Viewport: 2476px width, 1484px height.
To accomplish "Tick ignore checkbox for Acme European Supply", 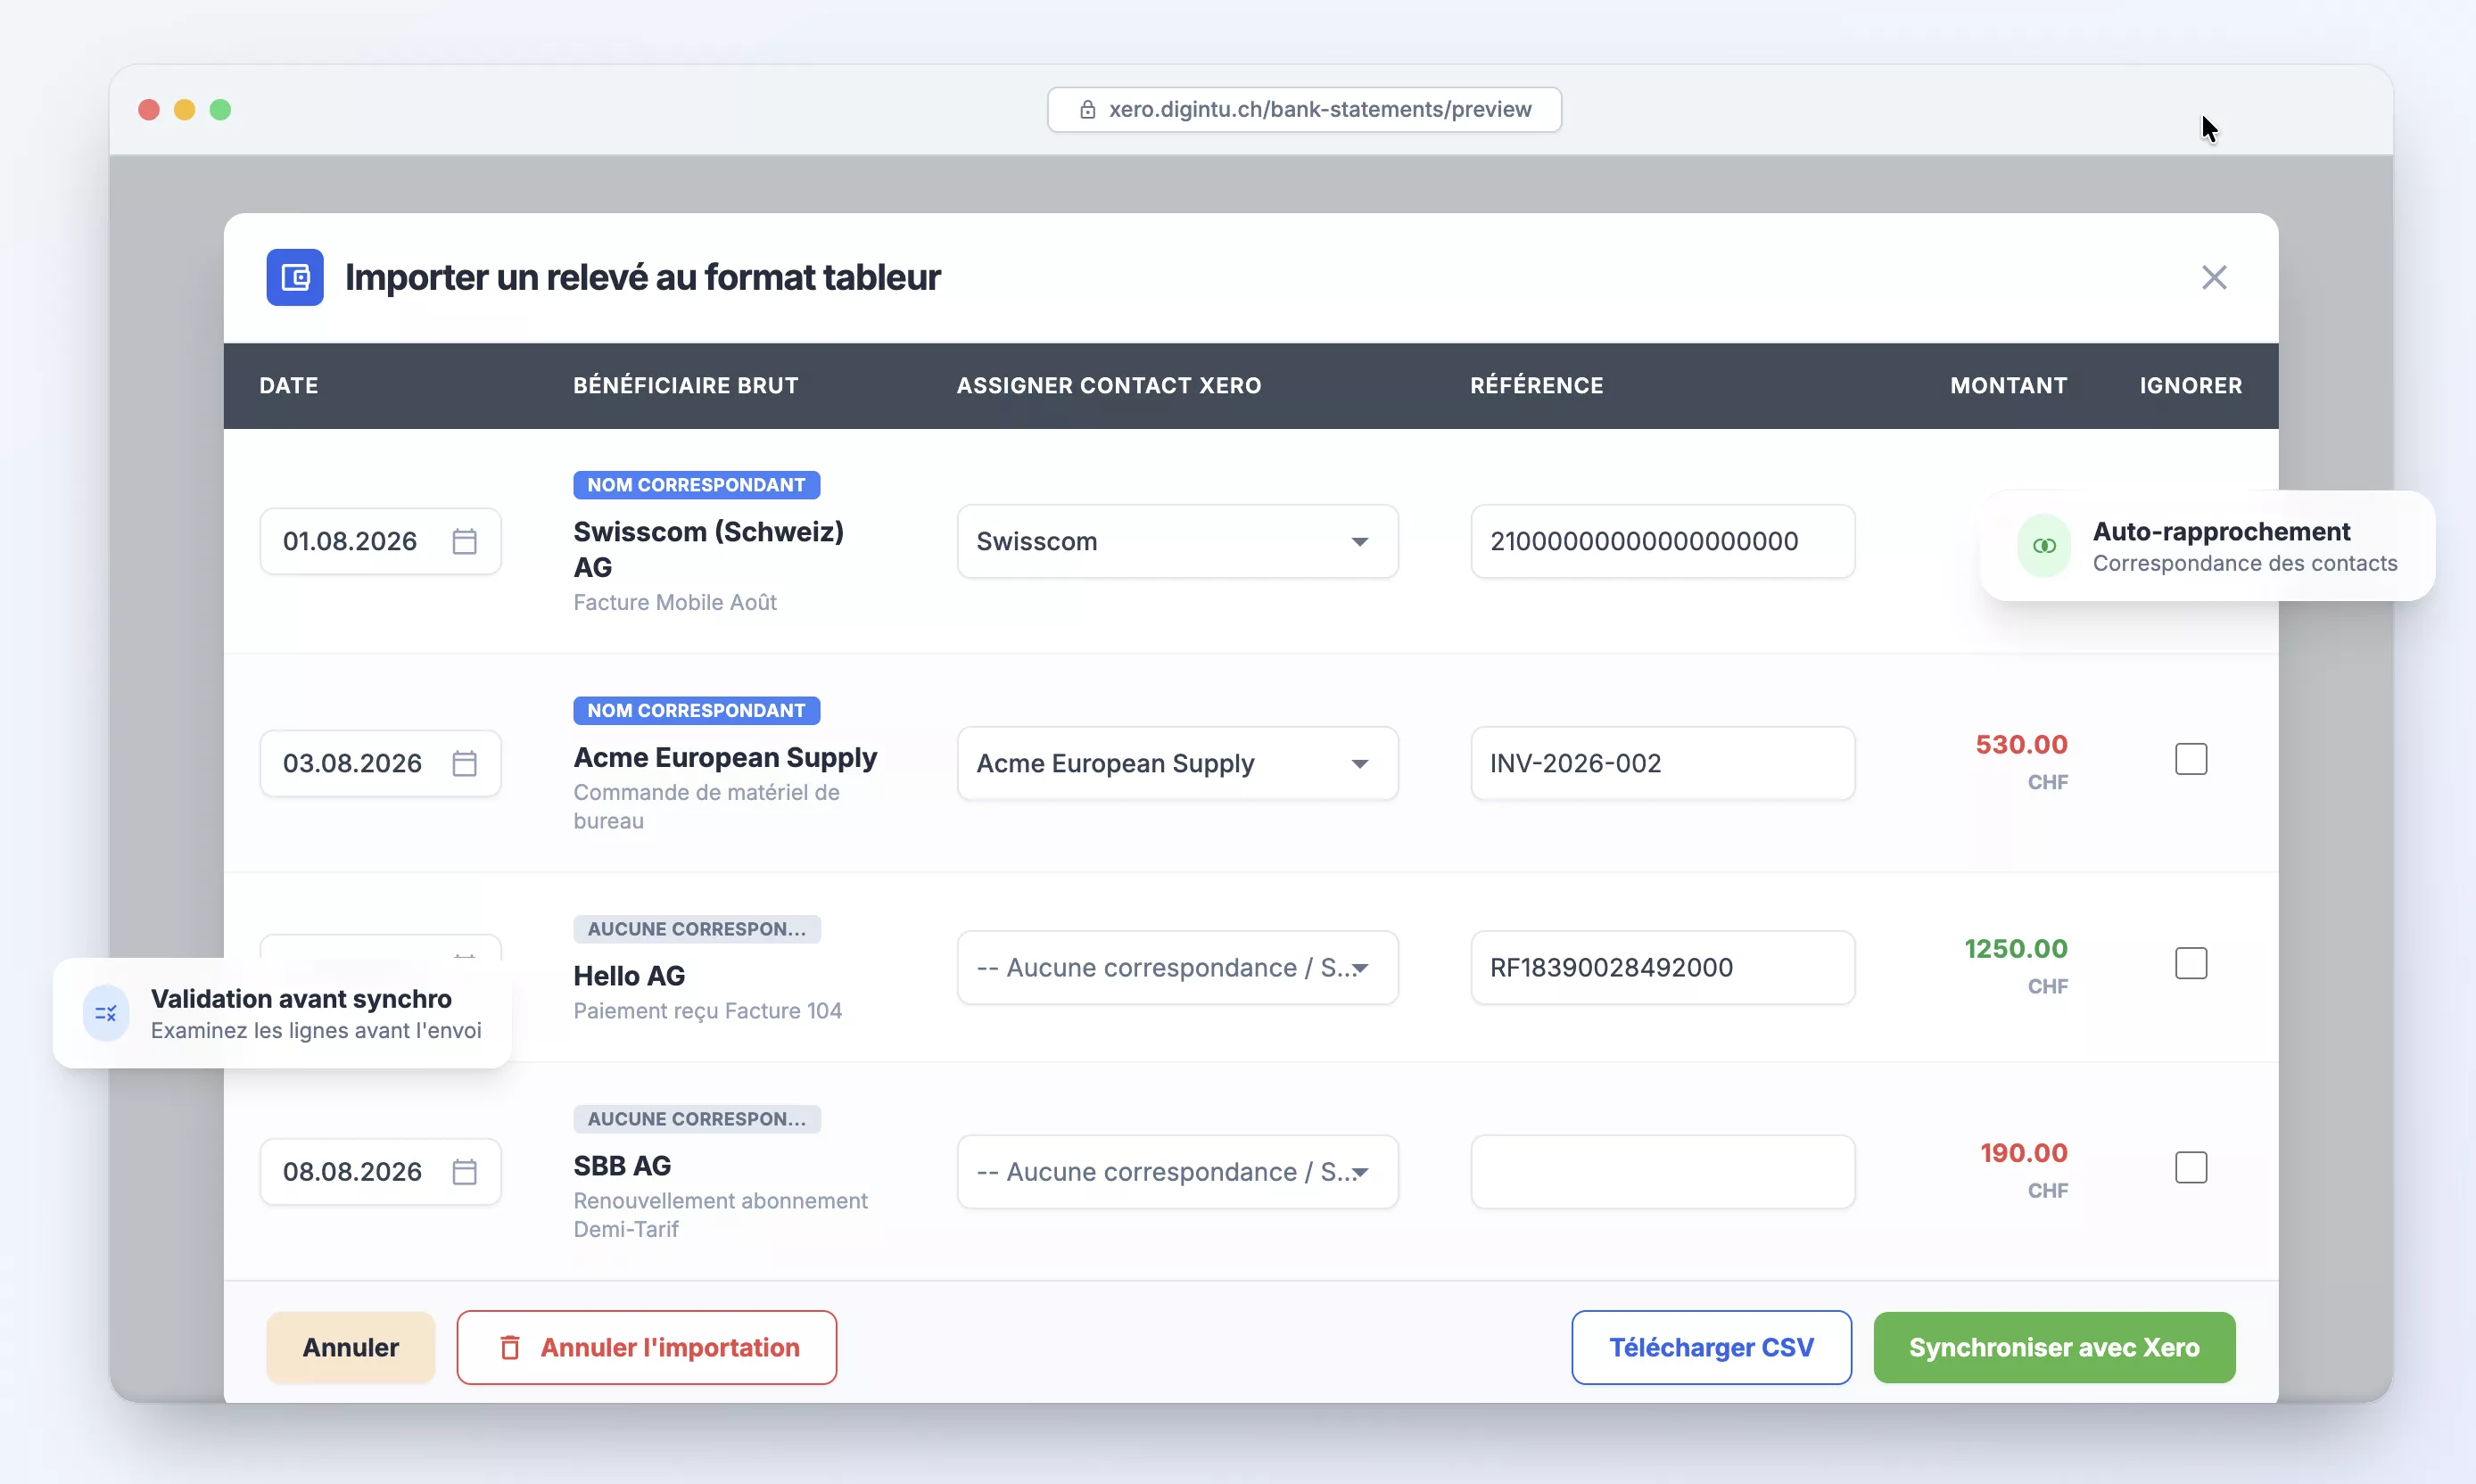I will (2191, 759).
